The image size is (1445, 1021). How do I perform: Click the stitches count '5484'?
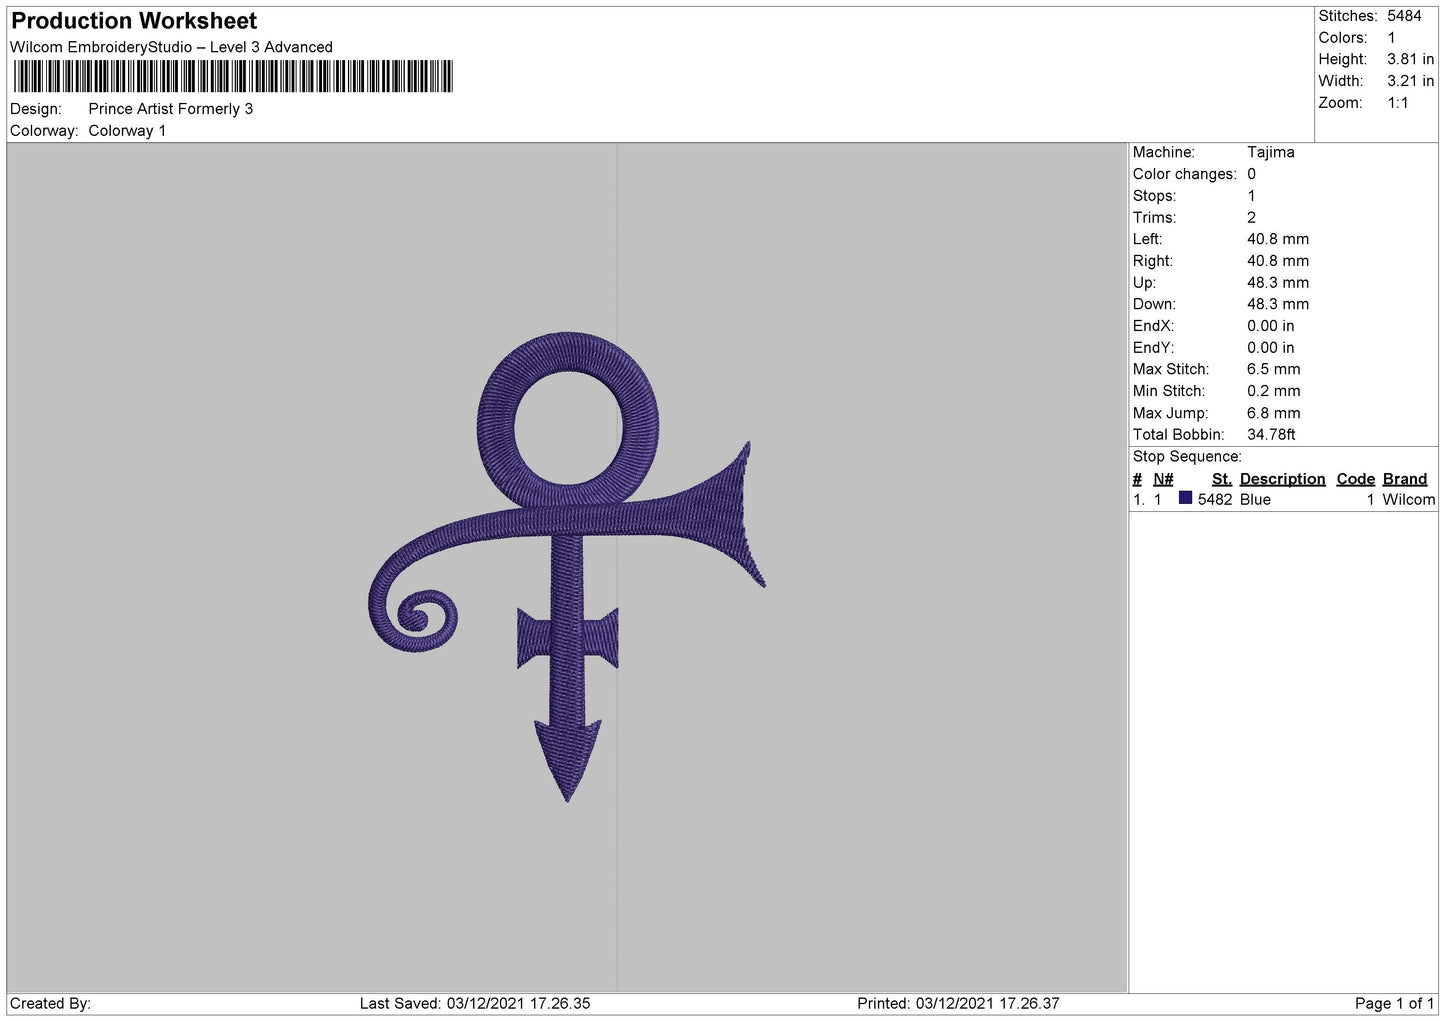click(x=1404, y=16)
